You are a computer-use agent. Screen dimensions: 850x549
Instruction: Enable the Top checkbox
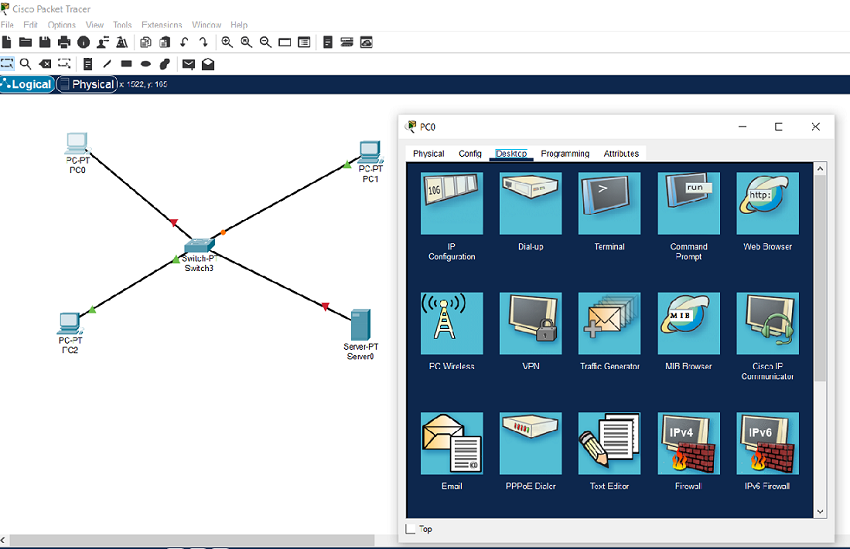point(410,529)
